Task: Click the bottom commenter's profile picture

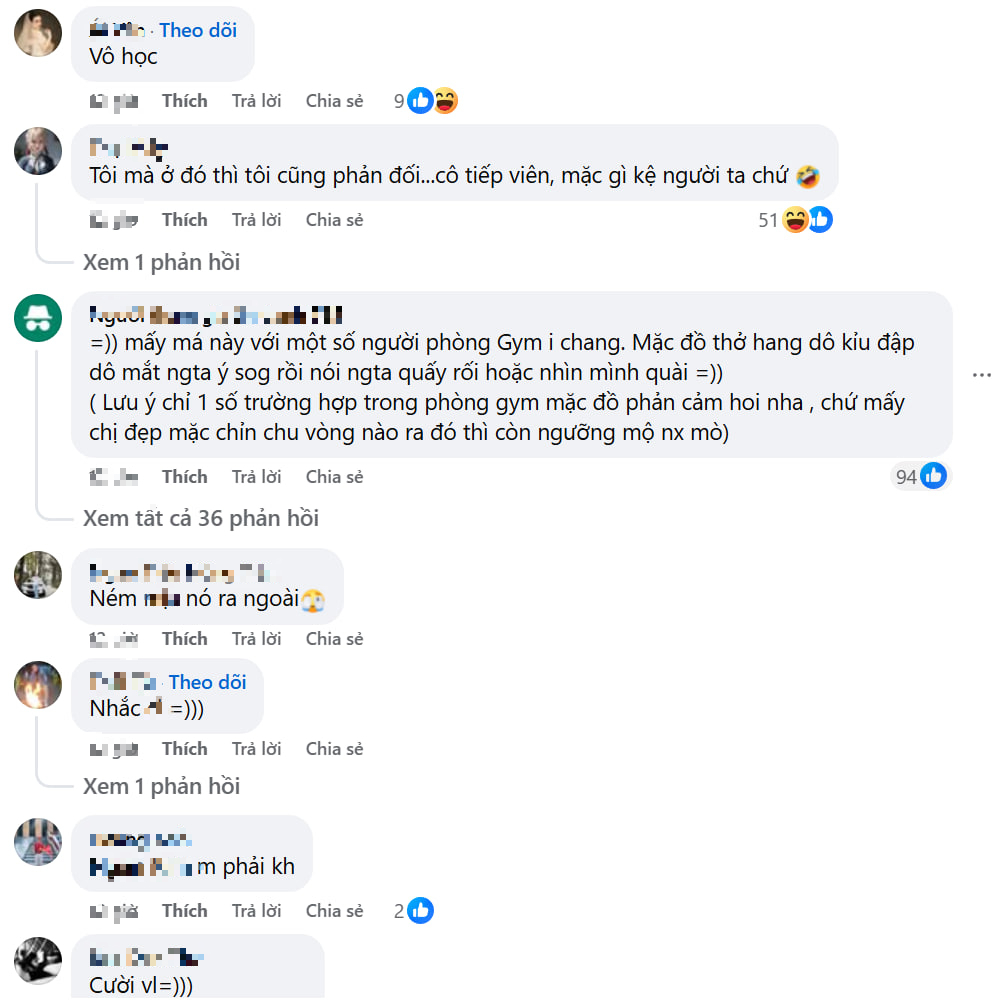Action: 37,963
